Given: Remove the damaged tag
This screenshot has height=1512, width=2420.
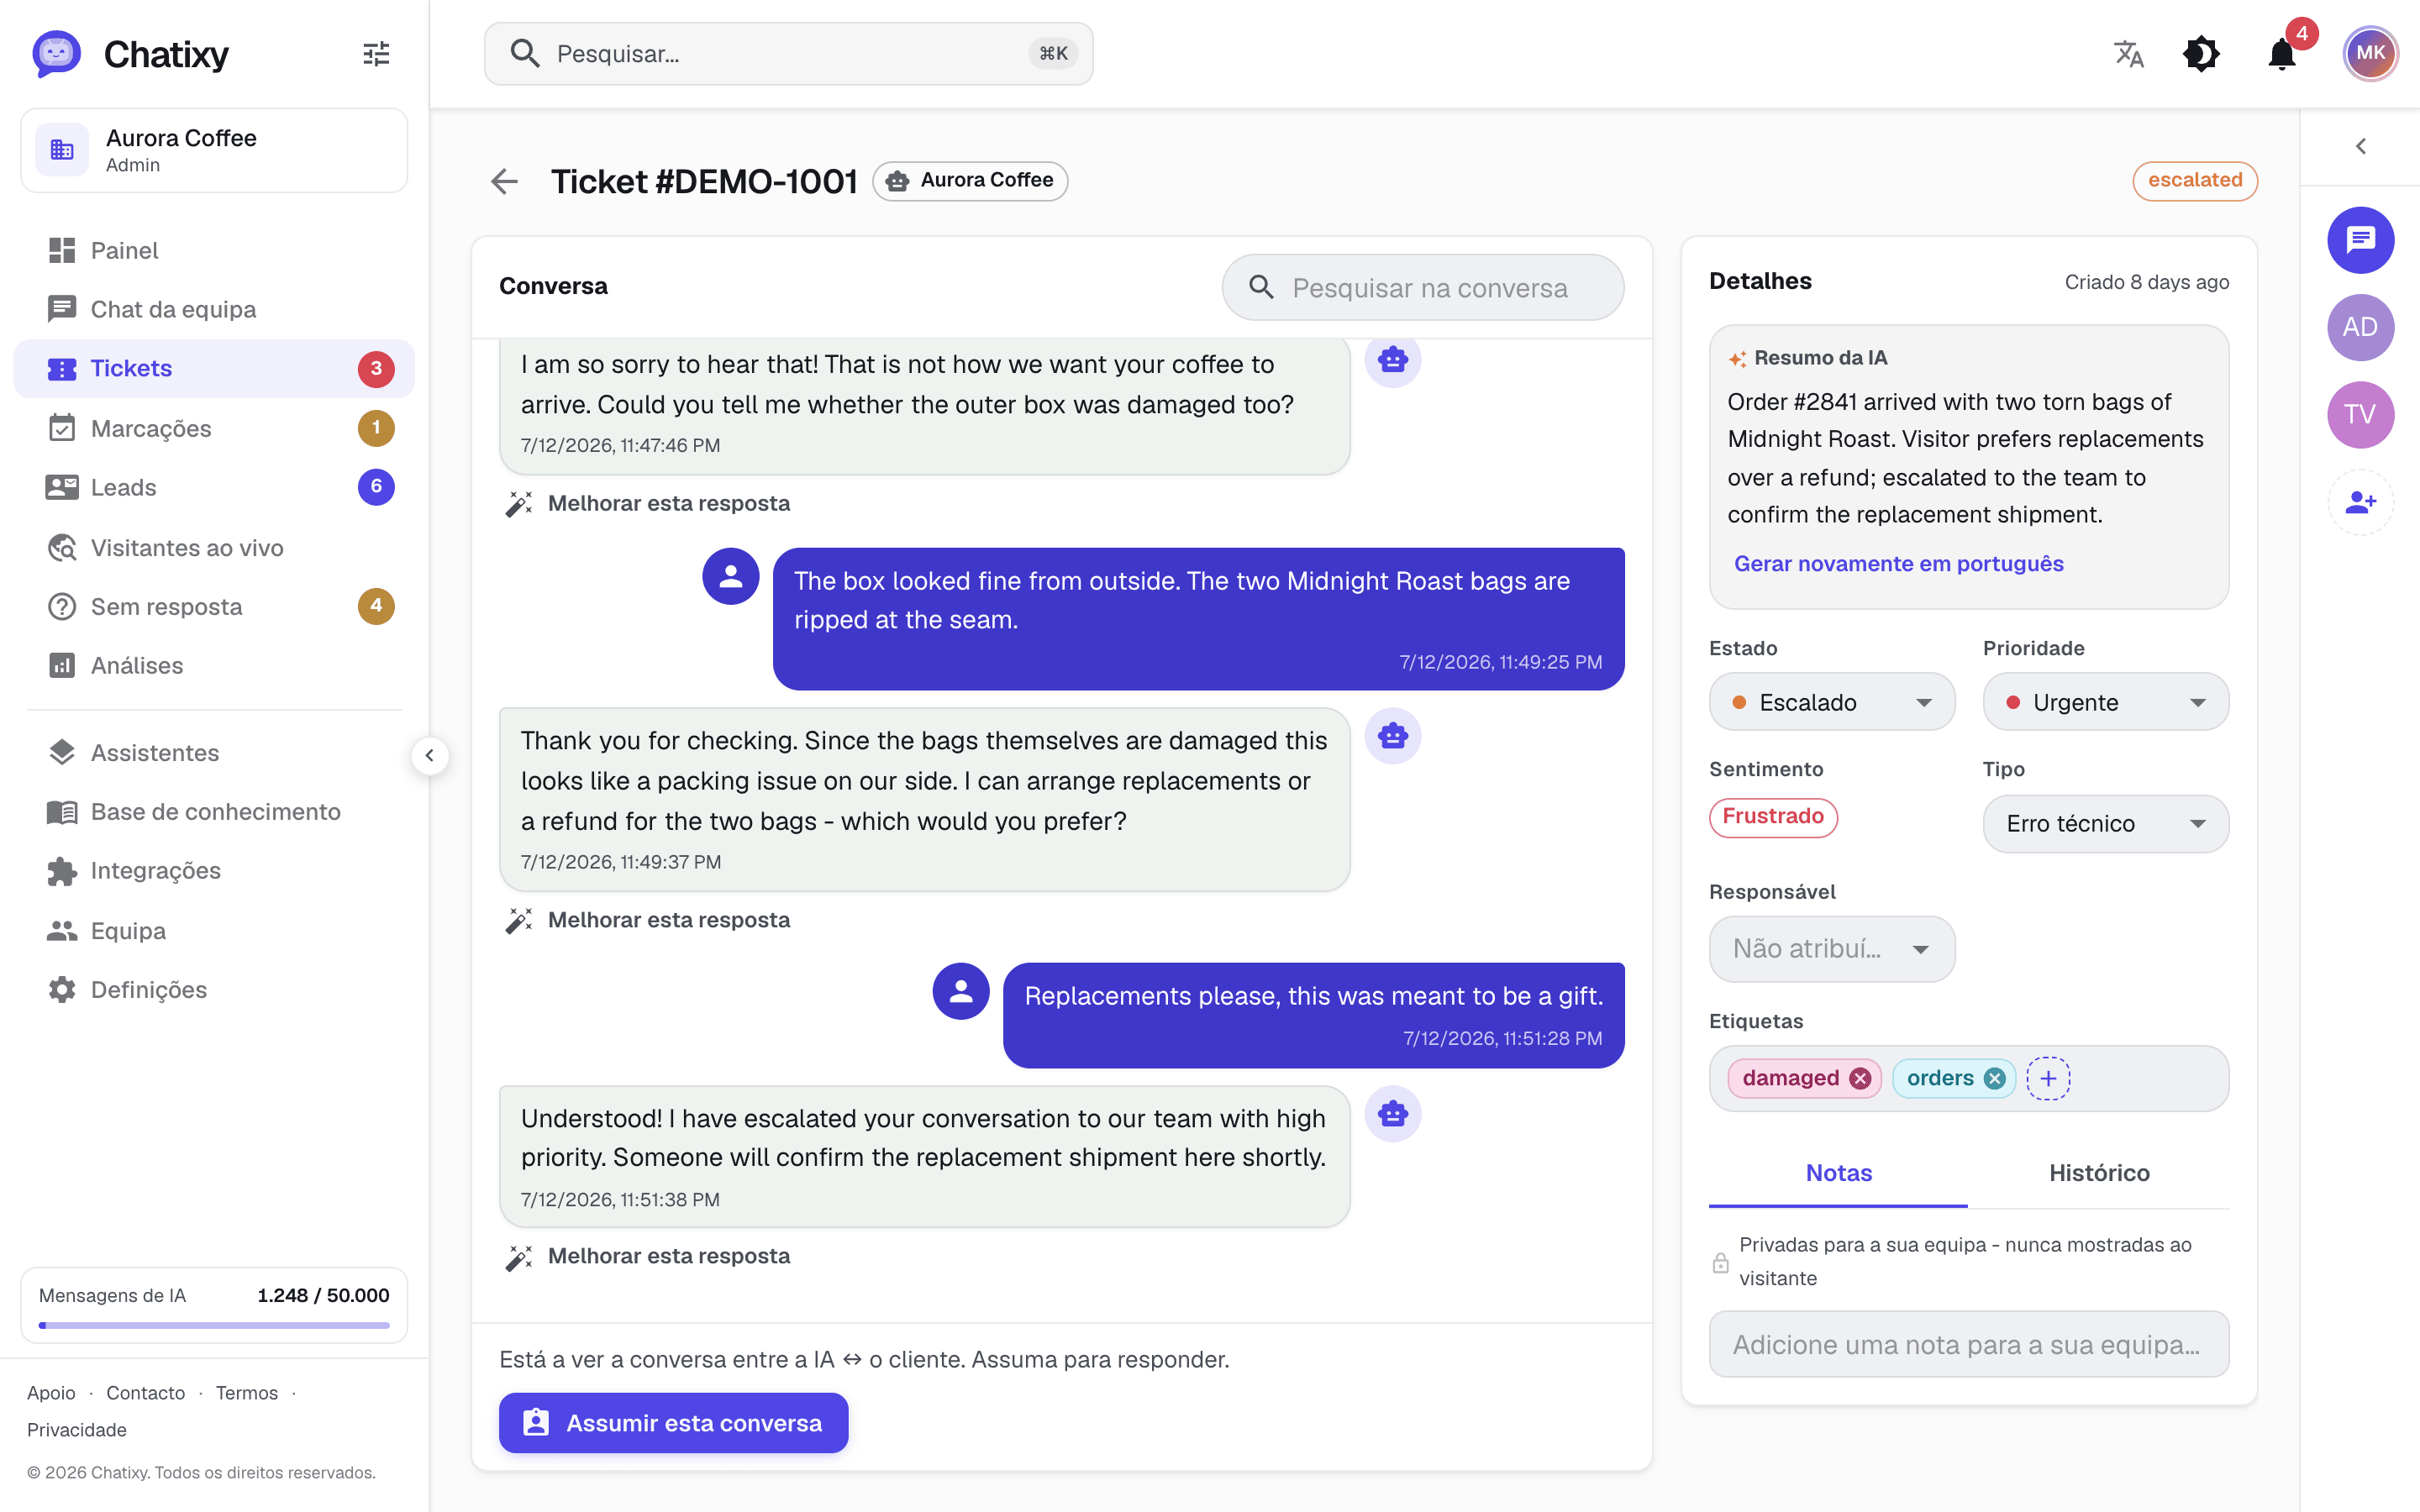Looking at the screenshot, I should 1860,1078.
